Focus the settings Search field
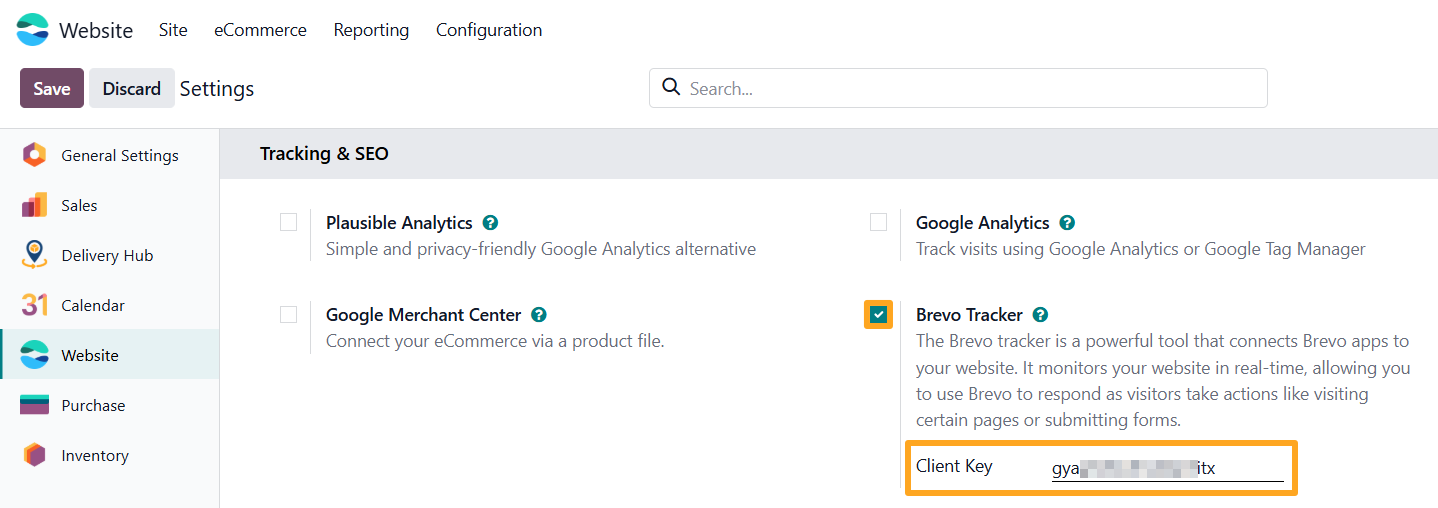 958,88
